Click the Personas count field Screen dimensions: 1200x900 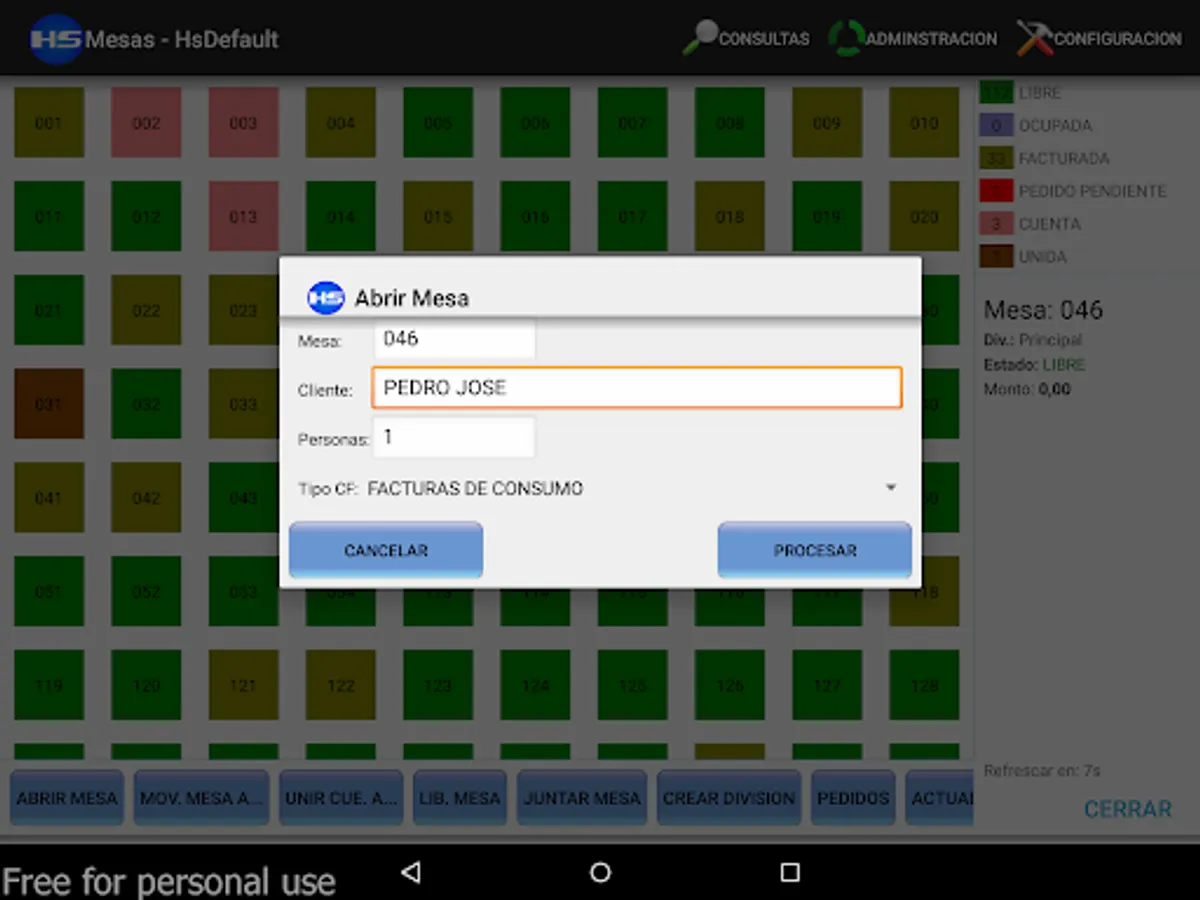455,437
